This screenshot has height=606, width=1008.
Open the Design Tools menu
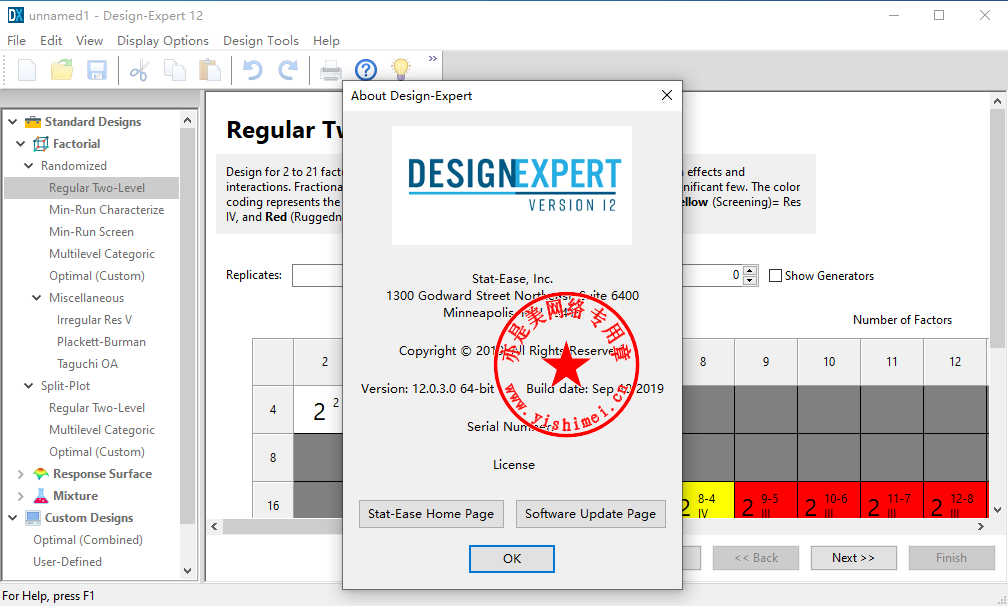pos(261,40)
